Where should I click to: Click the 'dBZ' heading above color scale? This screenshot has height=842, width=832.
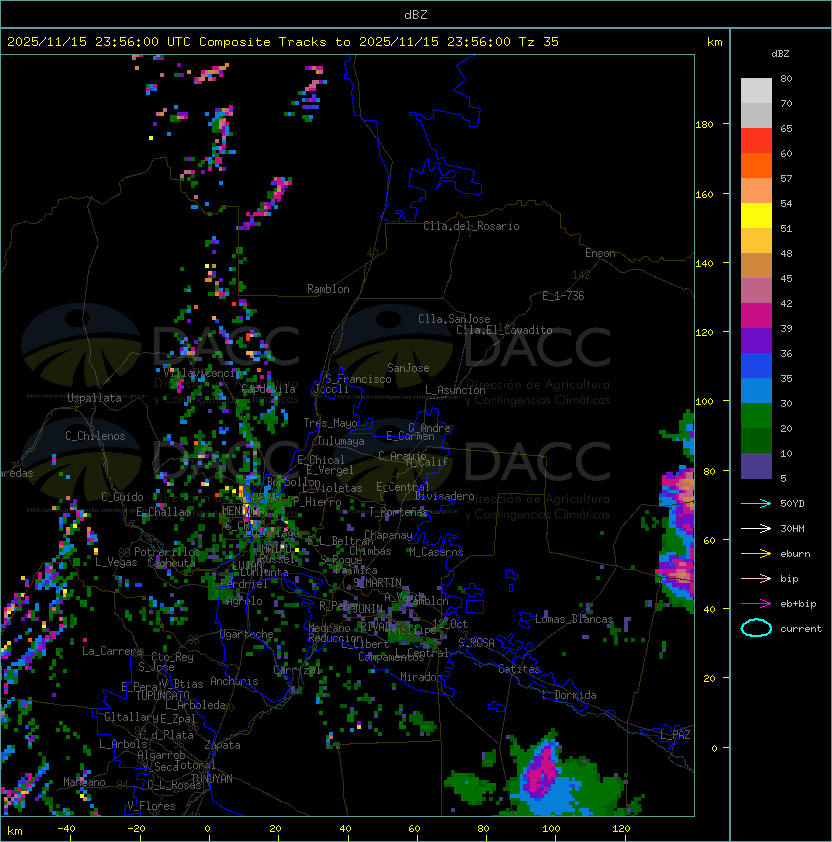pyautogui.click(x=780, y=54)
